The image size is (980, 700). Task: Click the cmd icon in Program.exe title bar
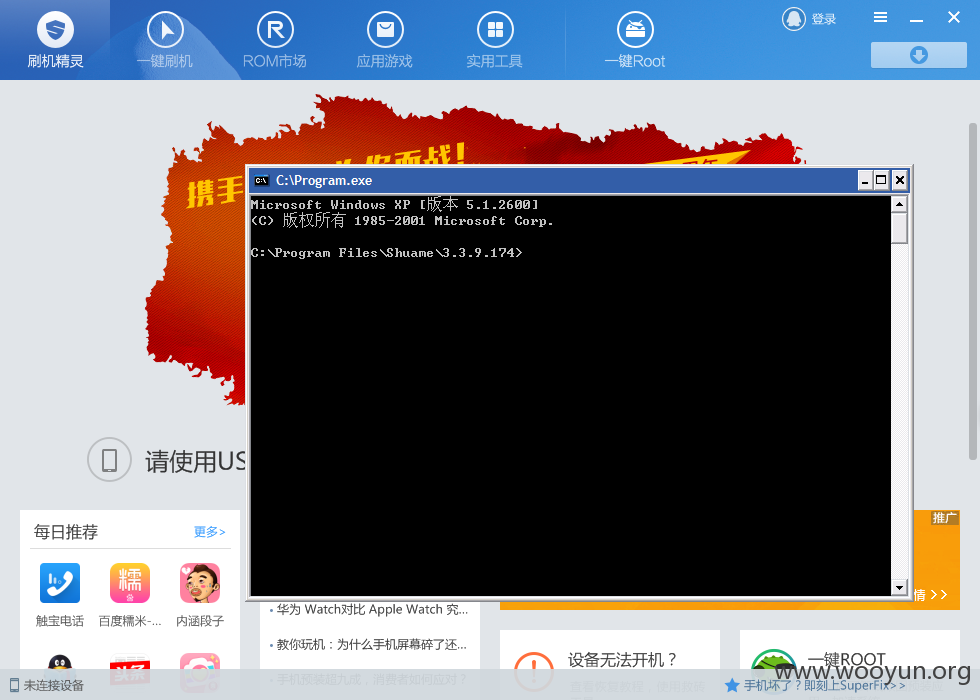click(x=261, y=181)
